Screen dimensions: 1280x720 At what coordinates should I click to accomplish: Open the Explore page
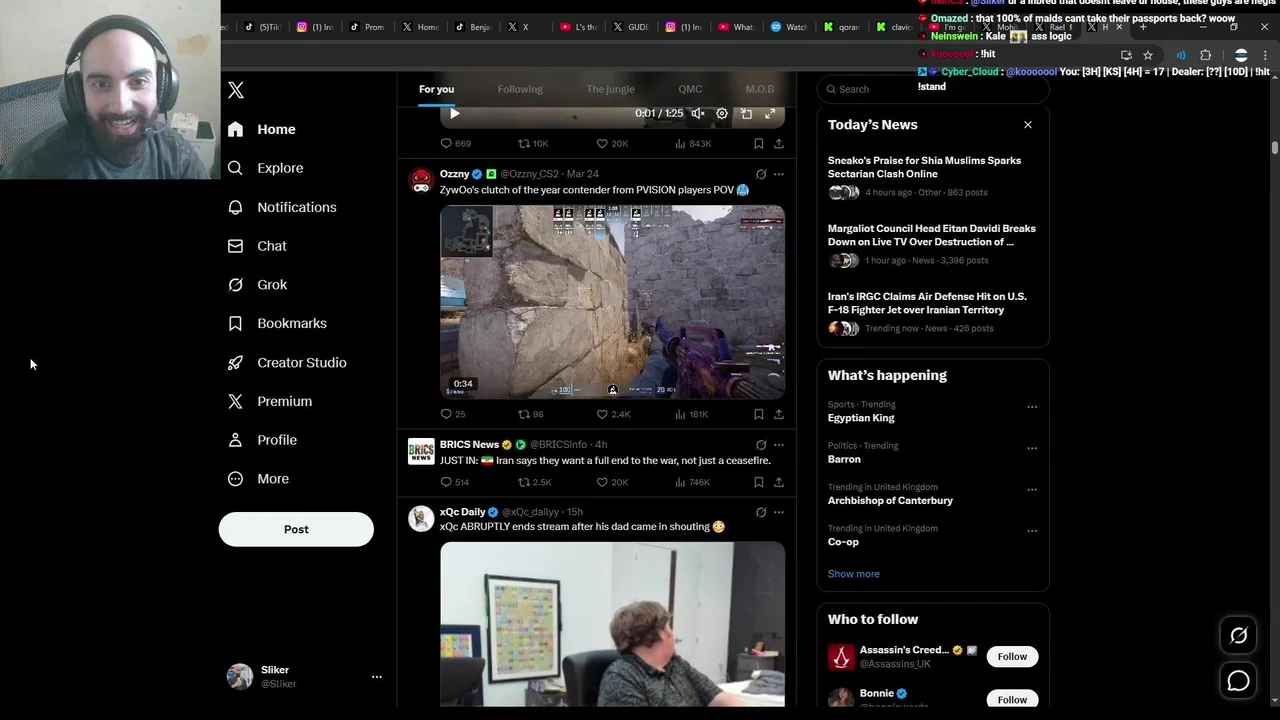[x=266, y=168]
